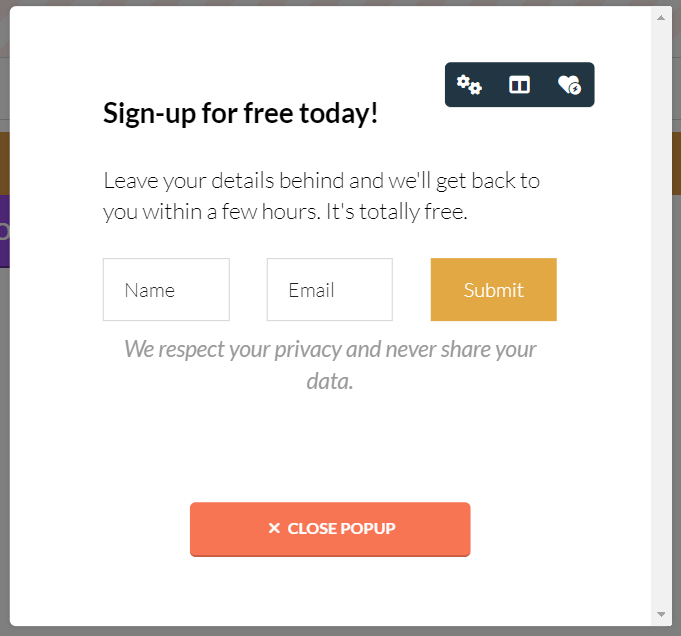Click the dimmed overlay below the popup
Viewport: 681px width, 636px height.
(340, 631)
